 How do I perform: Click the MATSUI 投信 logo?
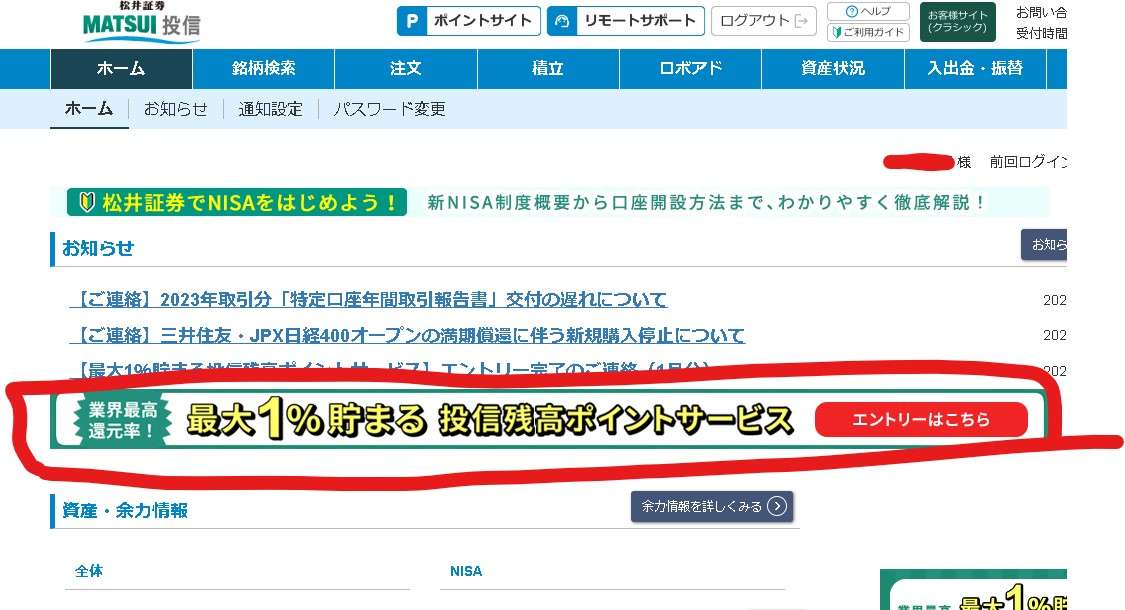[141, 23]
